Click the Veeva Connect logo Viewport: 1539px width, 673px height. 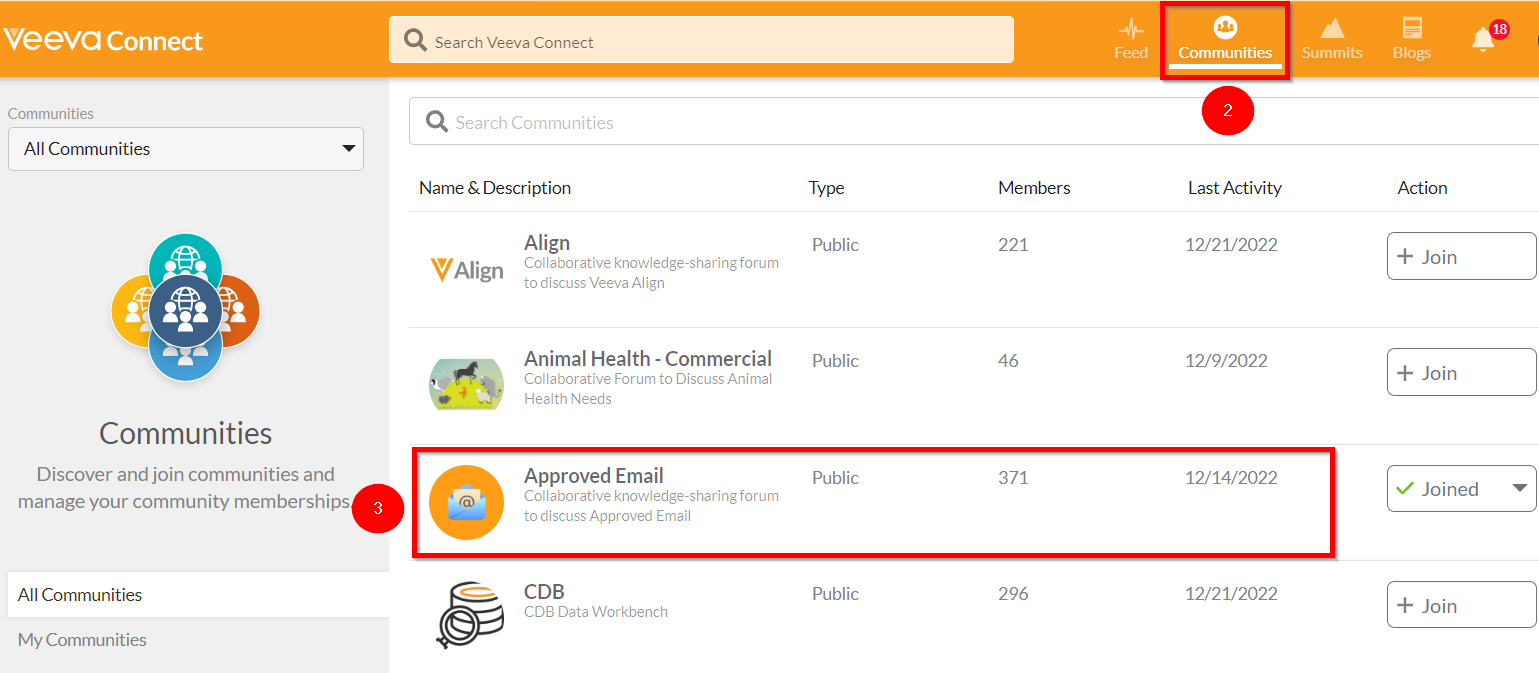[103, 40]
